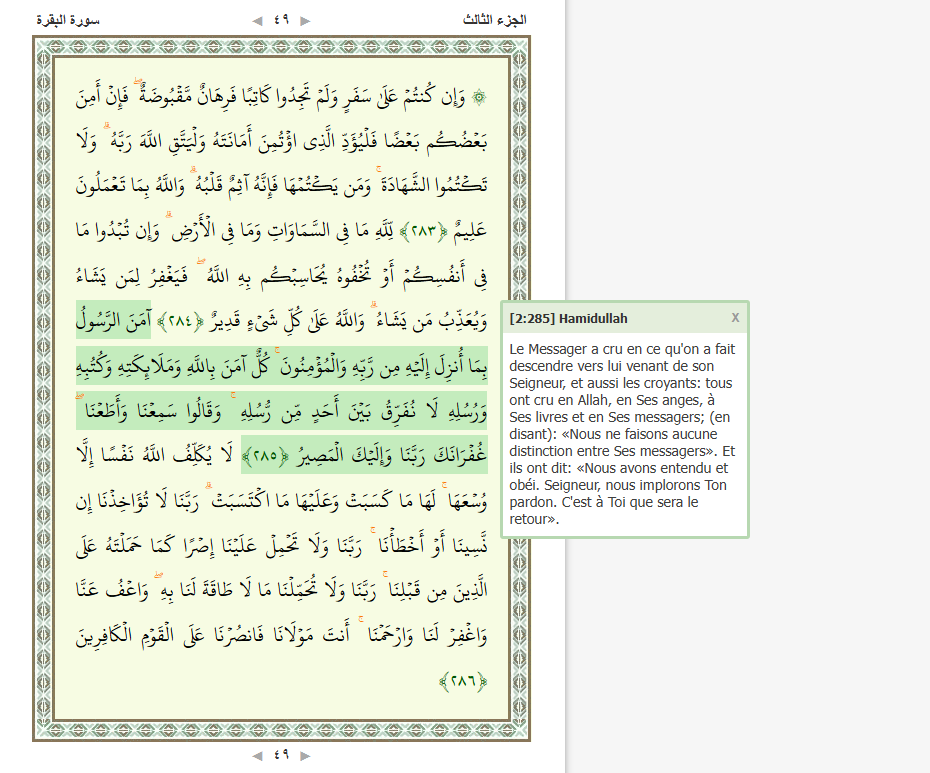Image resolution: width=930 pixels, height=773 pixels.
Task: Click the right-pointing arrow below the page
Action: tap(305, 756)
